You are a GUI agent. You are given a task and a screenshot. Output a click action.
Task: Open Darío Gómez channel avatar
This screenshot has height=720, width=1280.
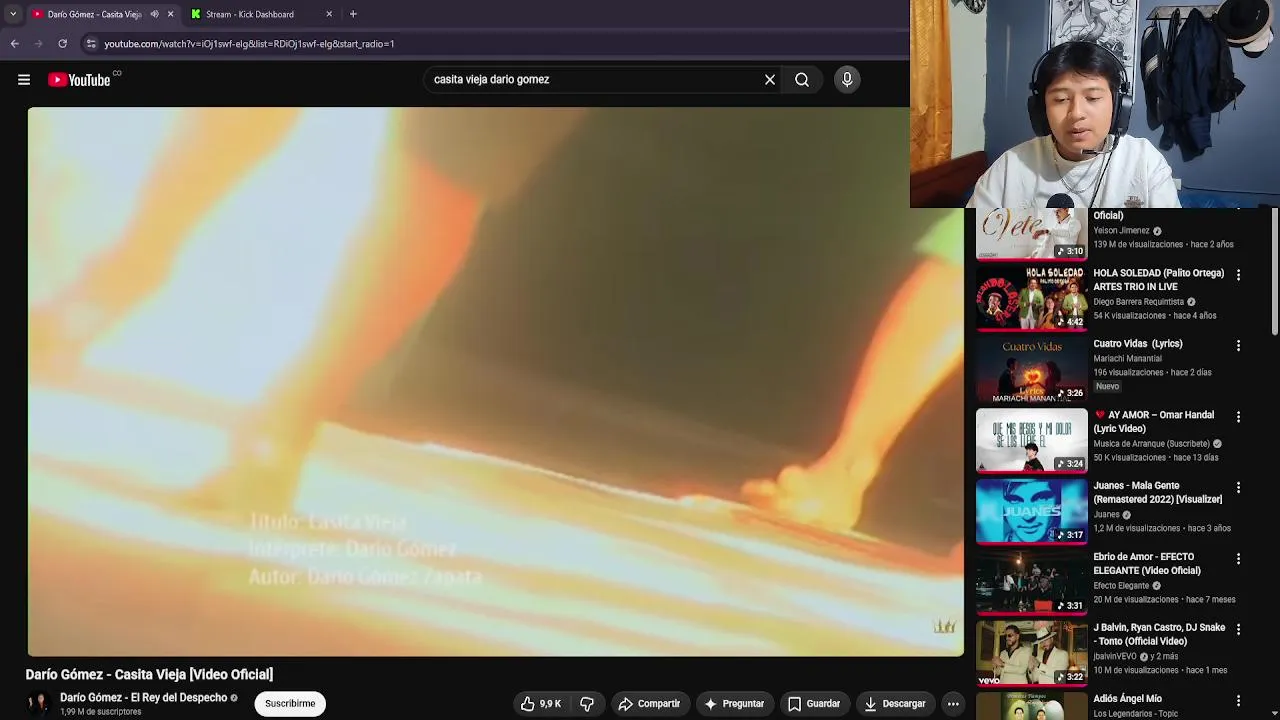38,704
